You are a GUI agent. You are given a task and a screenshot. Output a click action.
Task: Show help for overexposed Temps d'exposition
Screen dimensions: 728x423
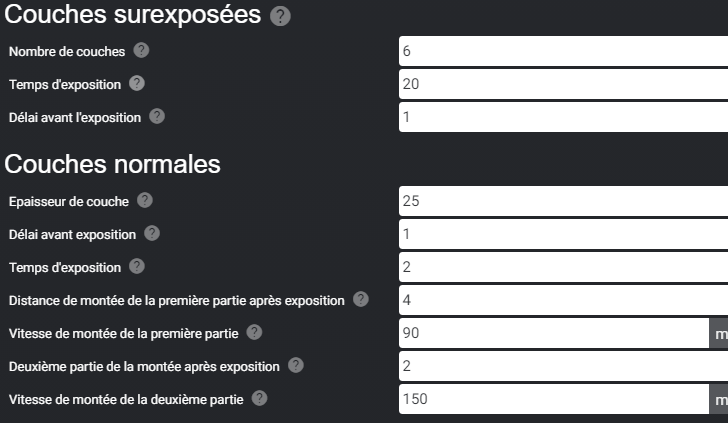point(136,84)
